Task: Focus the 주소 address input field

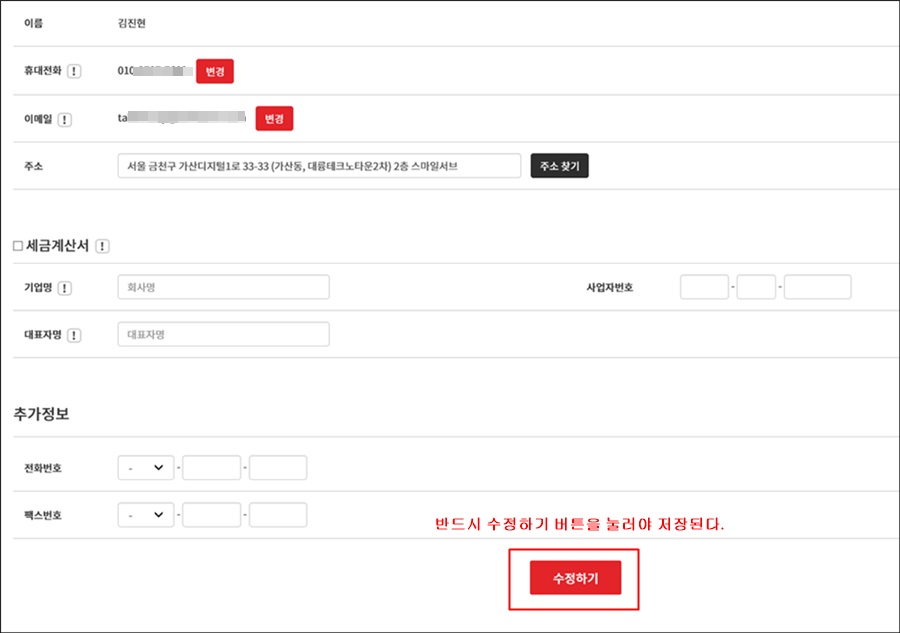Action: click(x=319, y=166)
